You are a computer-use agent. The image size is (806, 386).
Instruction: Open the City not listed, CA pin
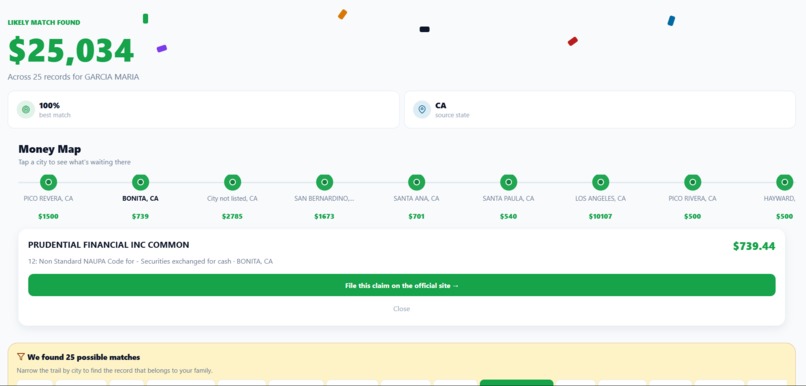click(x=232, y=182)
